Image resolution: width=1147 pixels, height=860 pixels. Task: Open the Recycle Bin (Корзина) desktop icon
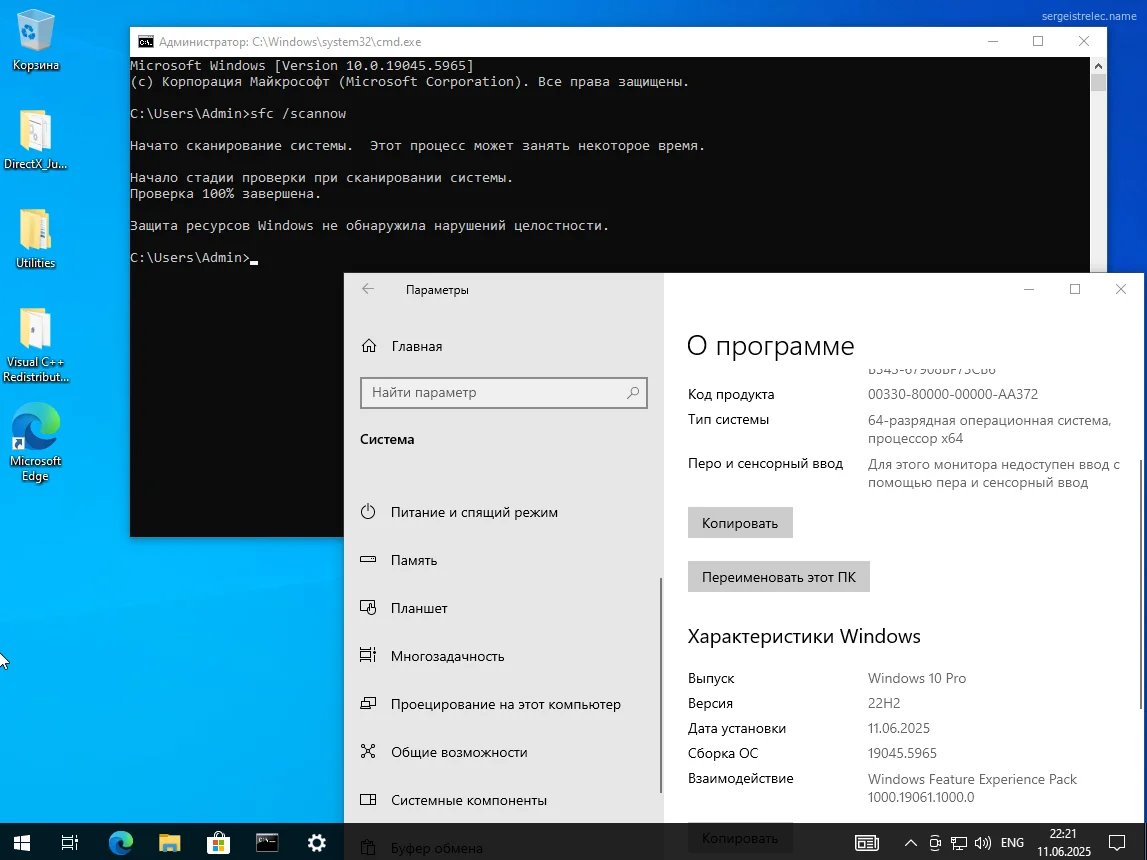coord(35,40)
